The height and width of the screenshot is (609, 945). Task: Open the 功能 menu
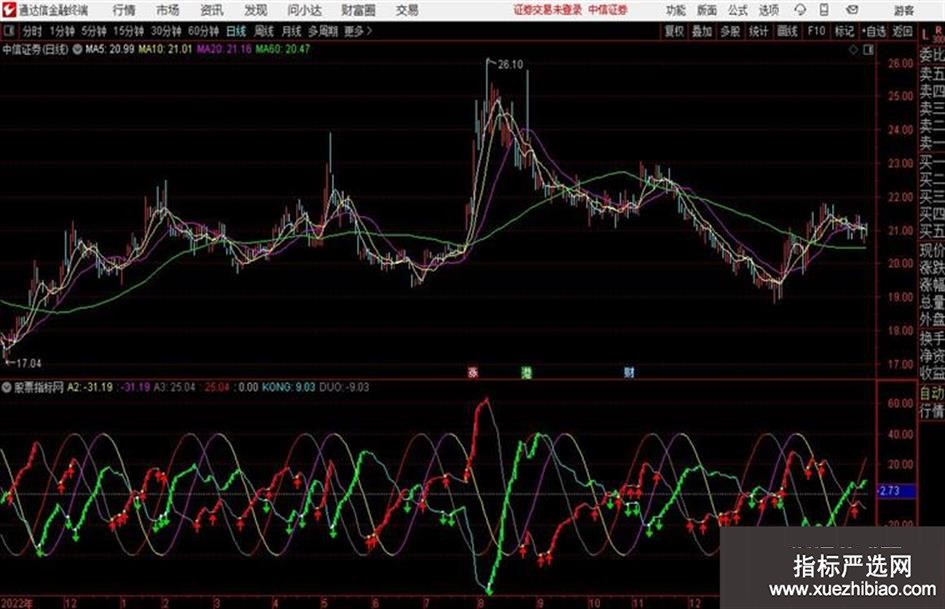tap(676, 10)
